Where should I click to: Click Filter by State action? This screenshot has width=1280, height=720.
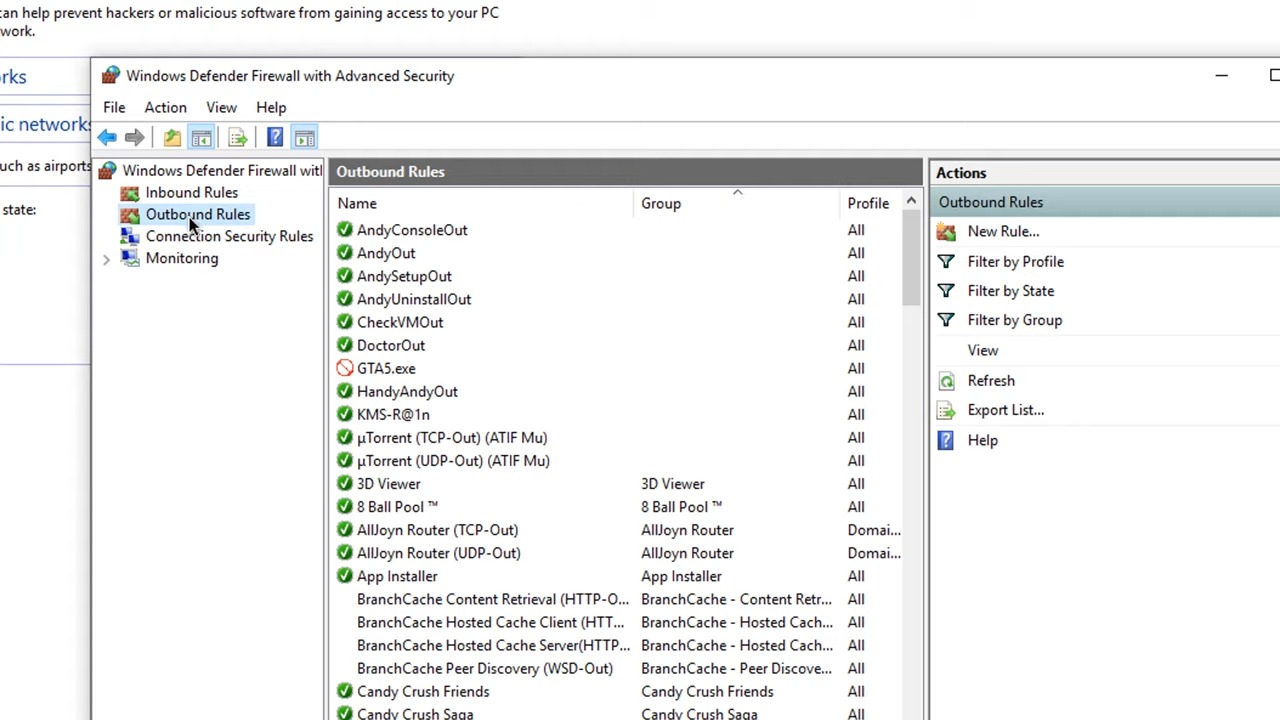pyautogui.click(x=1010, y=291)
